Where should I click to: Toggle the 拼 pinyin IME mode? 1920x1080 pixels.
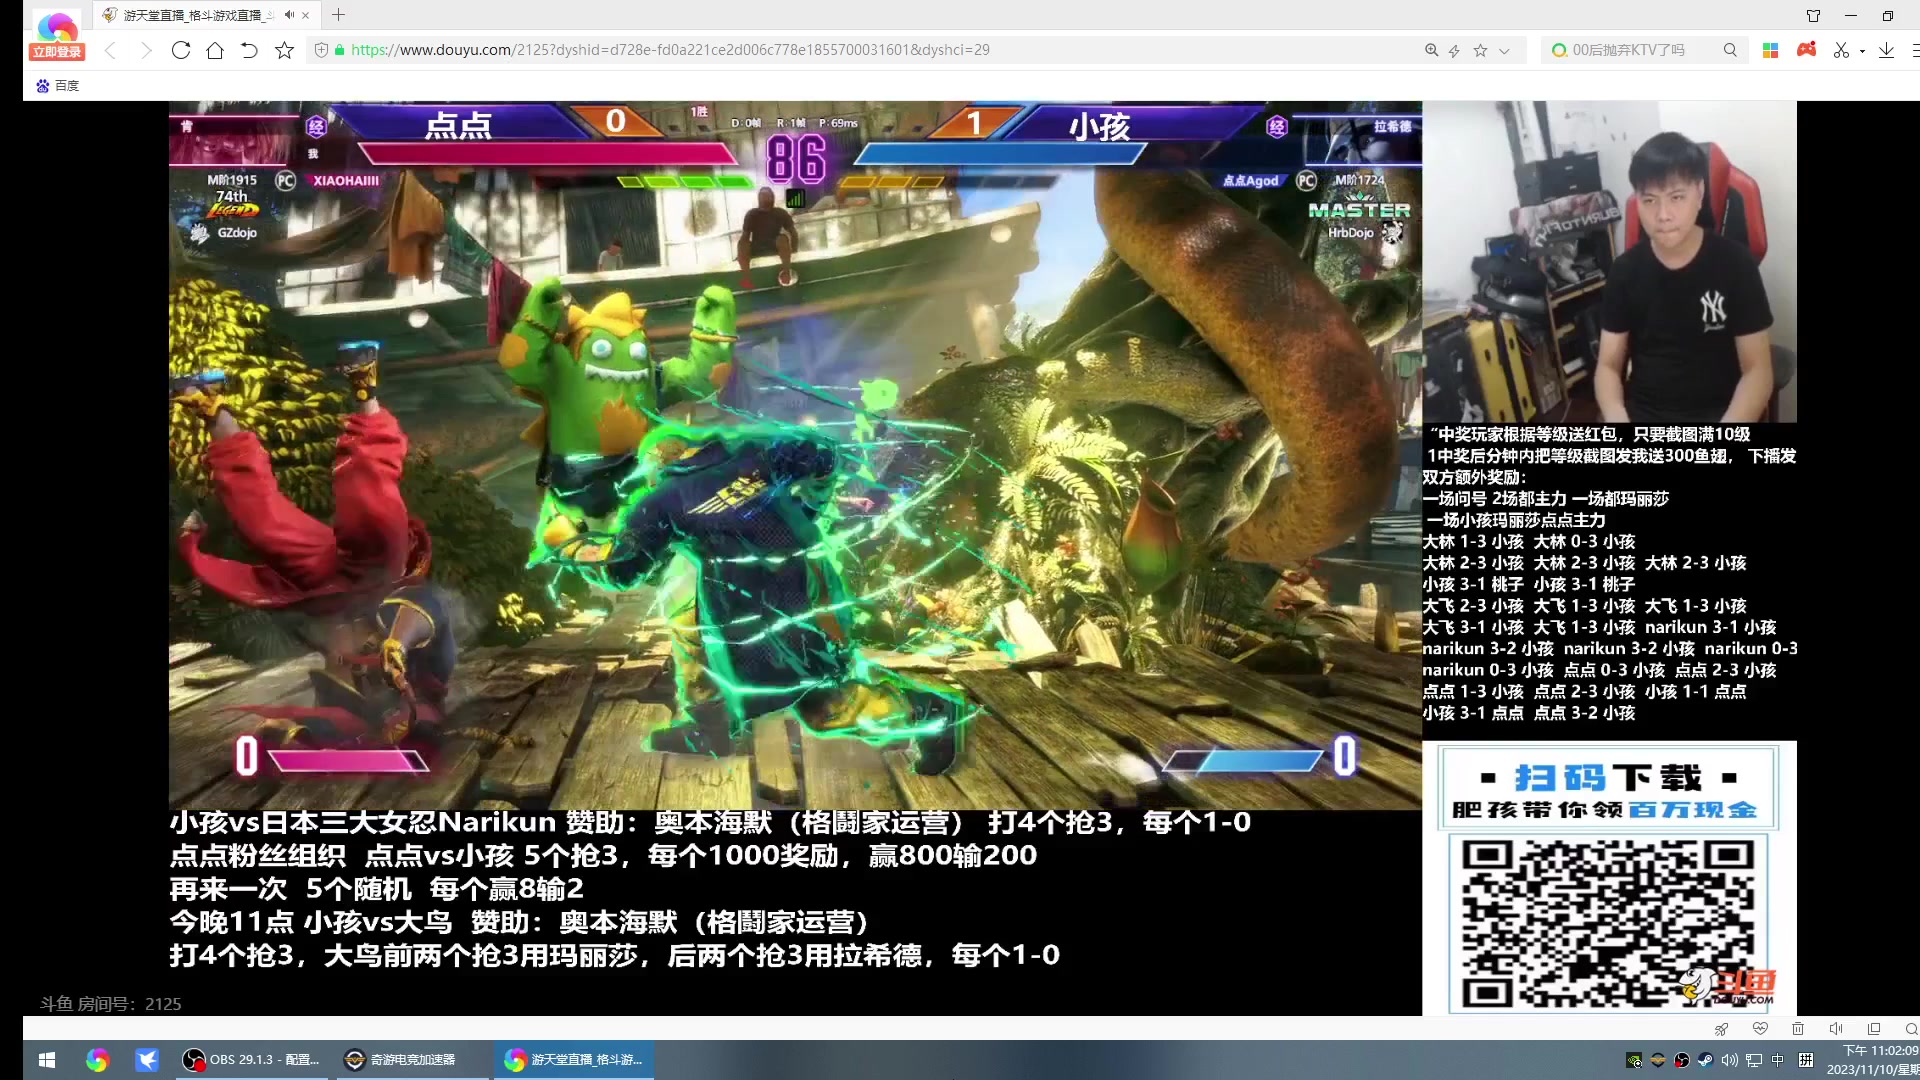point(1806,1060)
